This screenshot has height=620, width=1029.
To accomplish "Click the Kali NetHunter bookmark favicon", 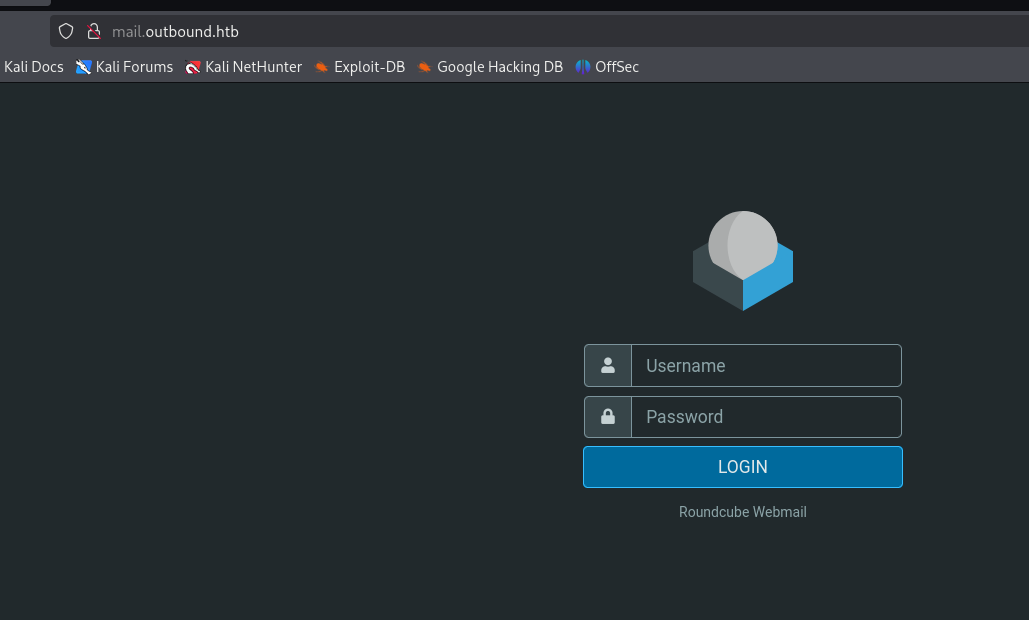I will coord(193,67).
